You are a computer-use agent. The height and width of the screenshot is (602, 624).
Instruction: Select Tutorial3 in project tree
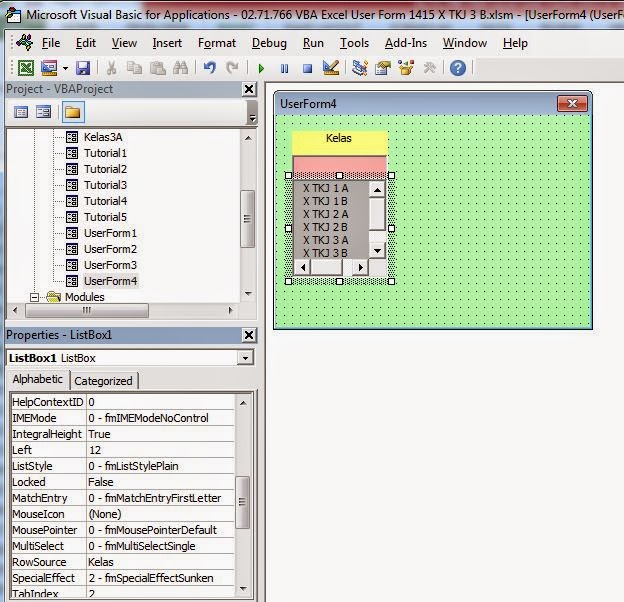105,185
